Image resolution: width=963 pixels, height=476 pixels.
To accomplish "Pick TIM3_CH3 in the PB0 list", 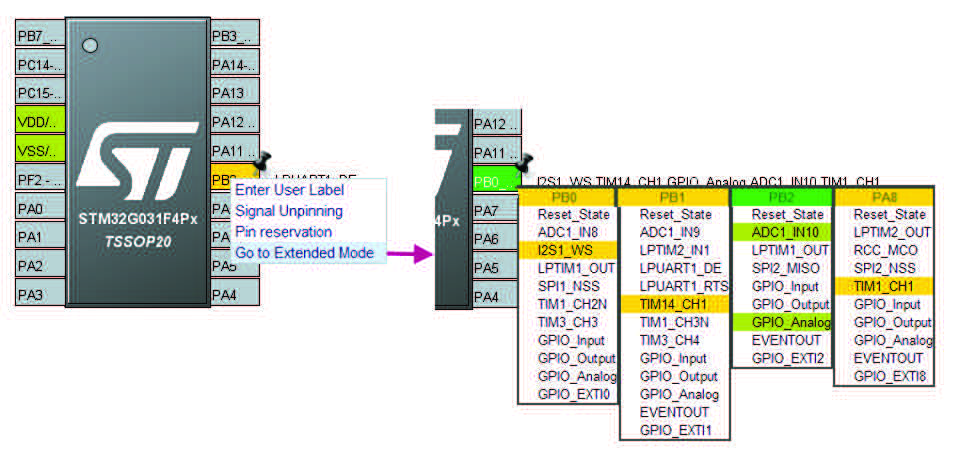I will (x=567, y=322).
